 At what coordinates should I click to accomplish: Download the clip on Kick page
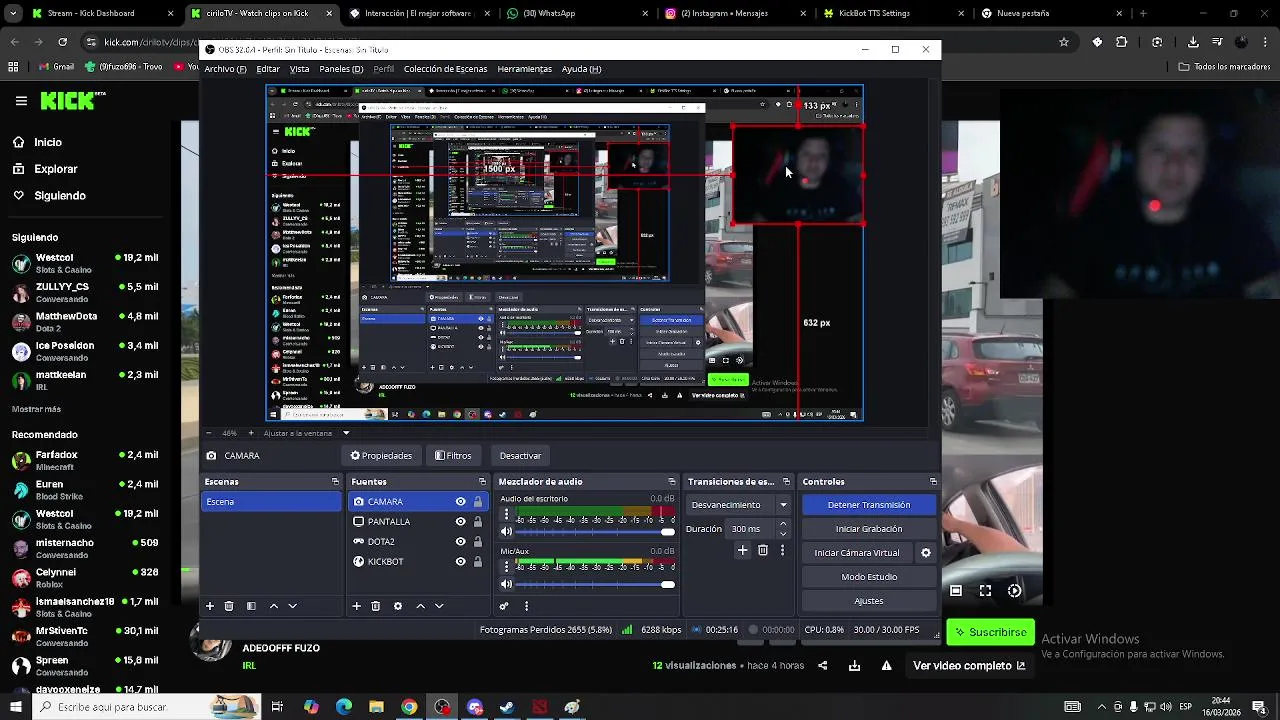[855, 666]
